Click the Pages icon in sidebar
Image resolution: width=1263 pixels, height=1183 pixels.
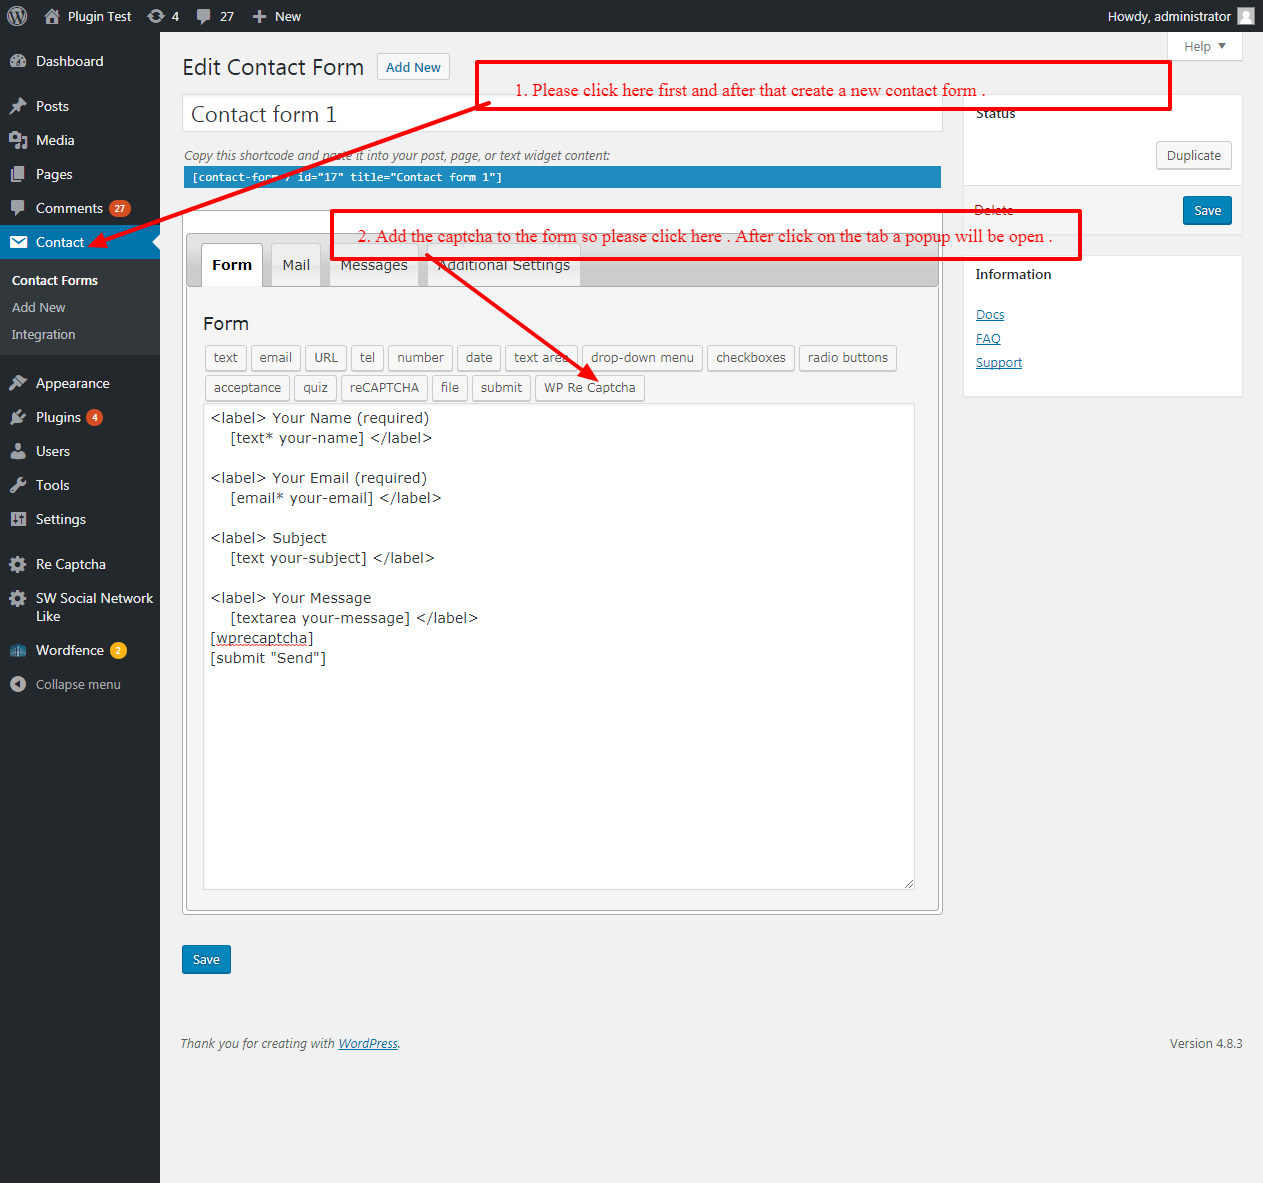pos(18,174)
